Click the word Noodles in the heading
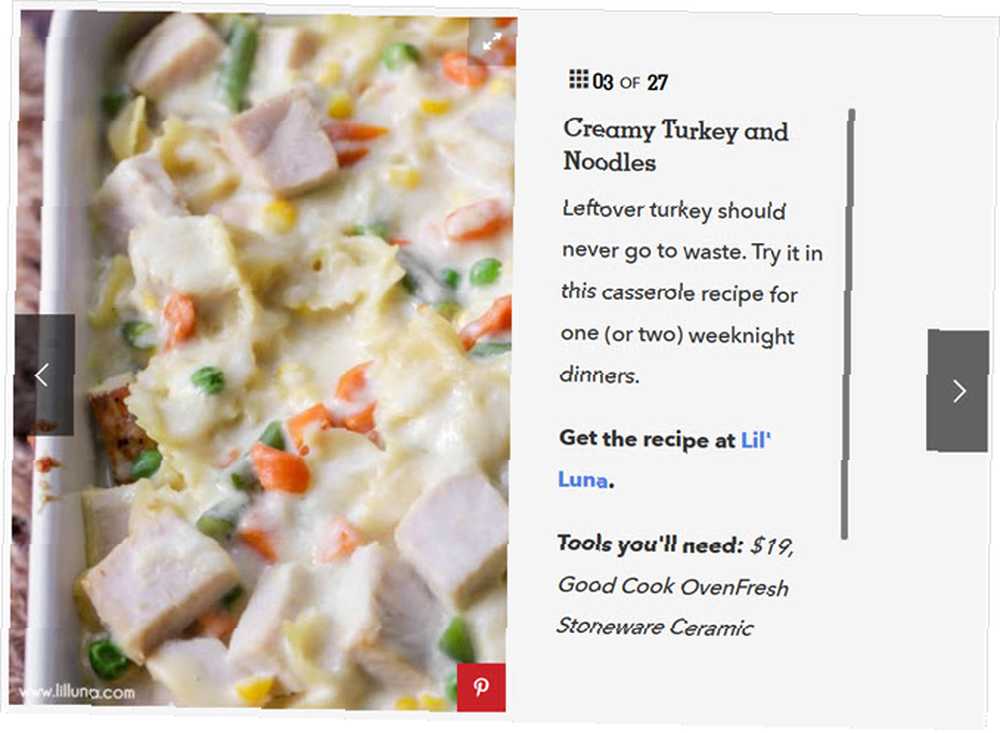This screenshot has width=1000, height=733. [x=609, y=161]
